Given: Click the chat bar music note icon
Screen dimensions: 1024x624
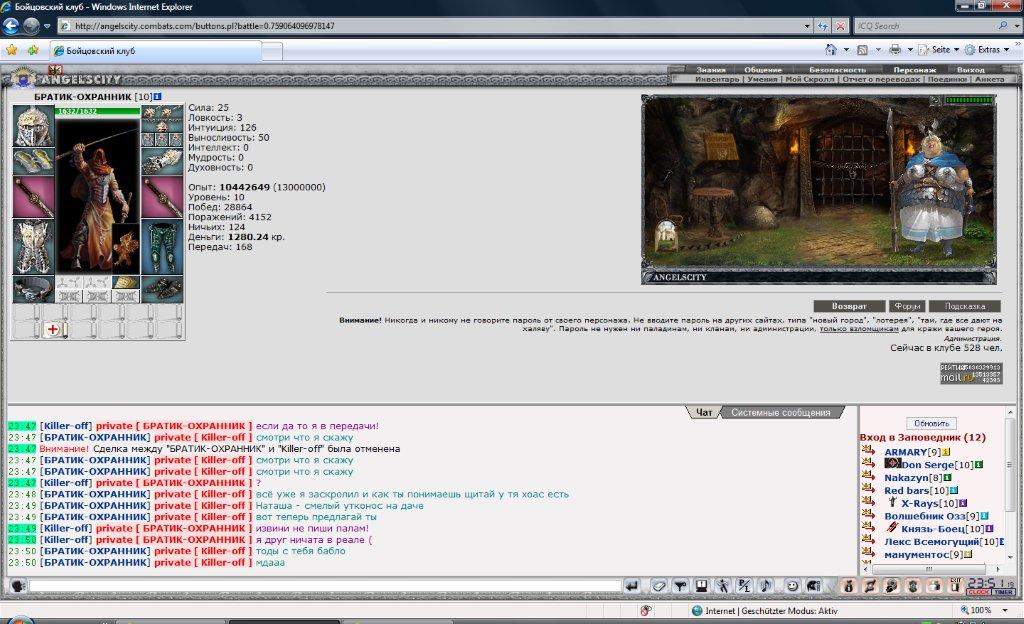Looking at the screenshot, I should tap(765, 586).
